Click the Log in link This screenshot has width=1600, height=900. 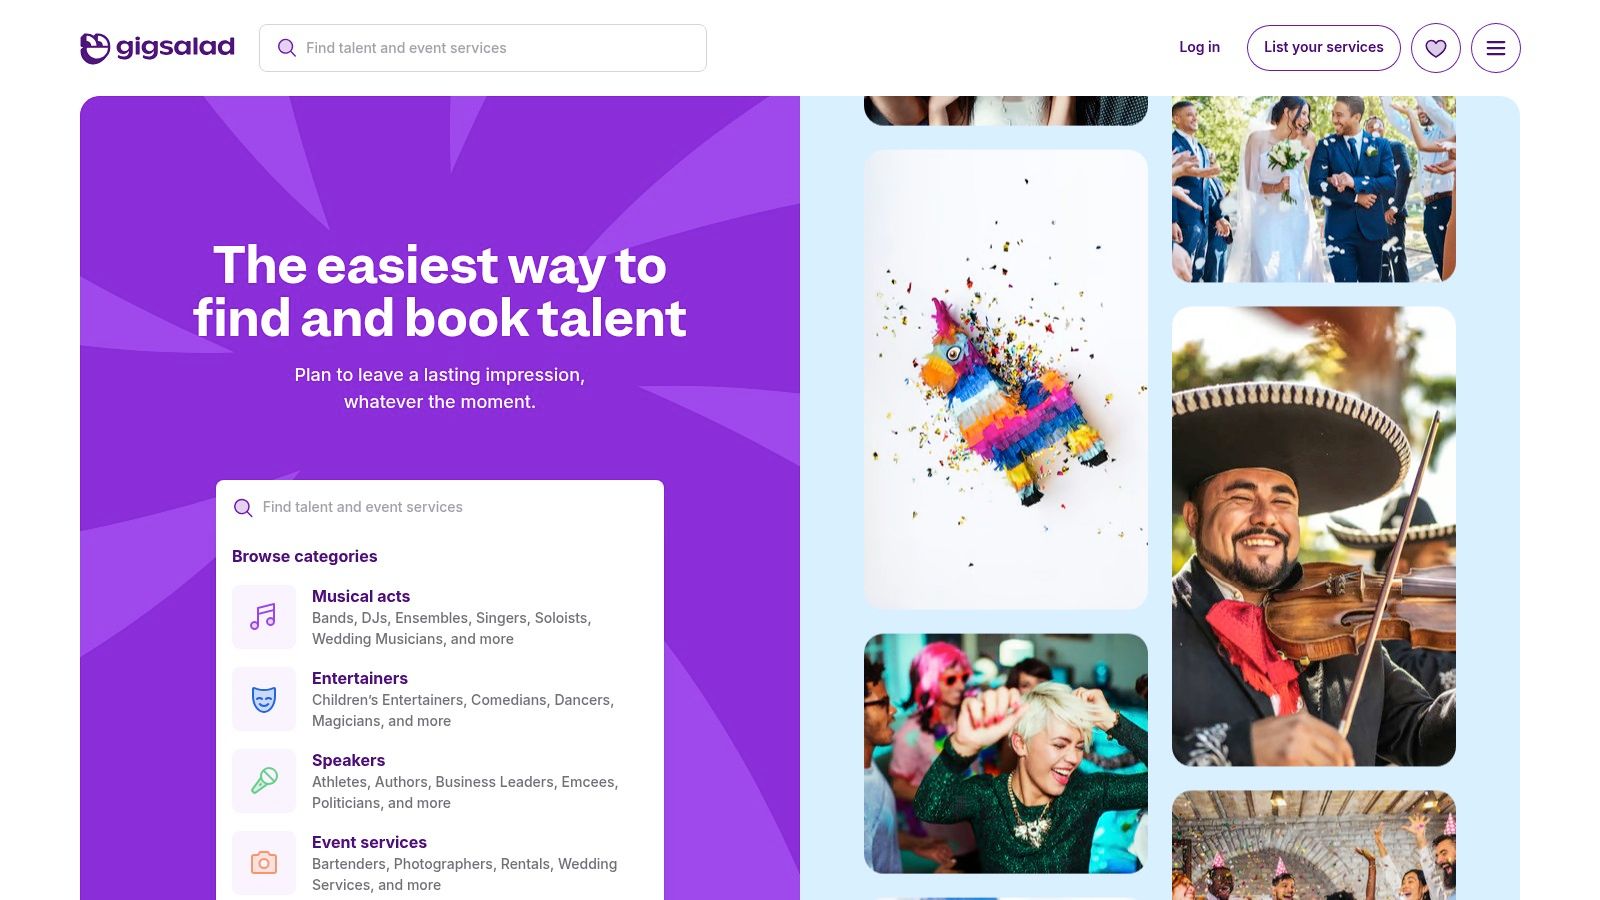[1199, 47]
